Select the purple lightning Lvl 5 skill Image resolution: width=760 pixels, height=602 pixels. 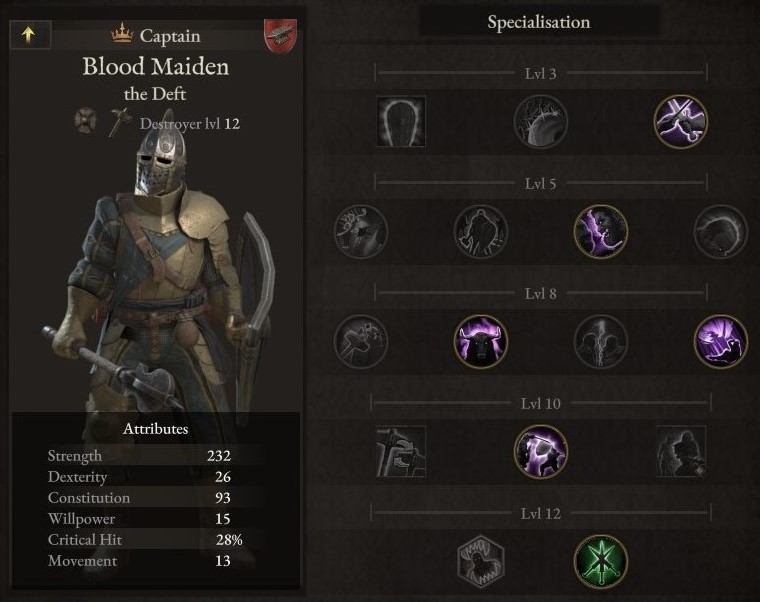601,231
